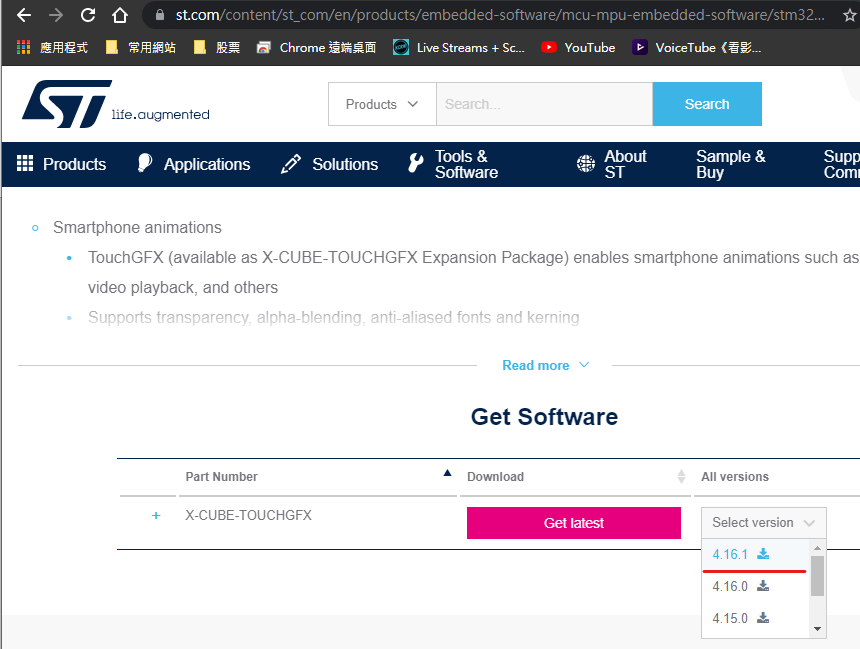Open the Sample & Buy menu
The image size is (860, 649).
pyautogui.click(x=731, y=164)
